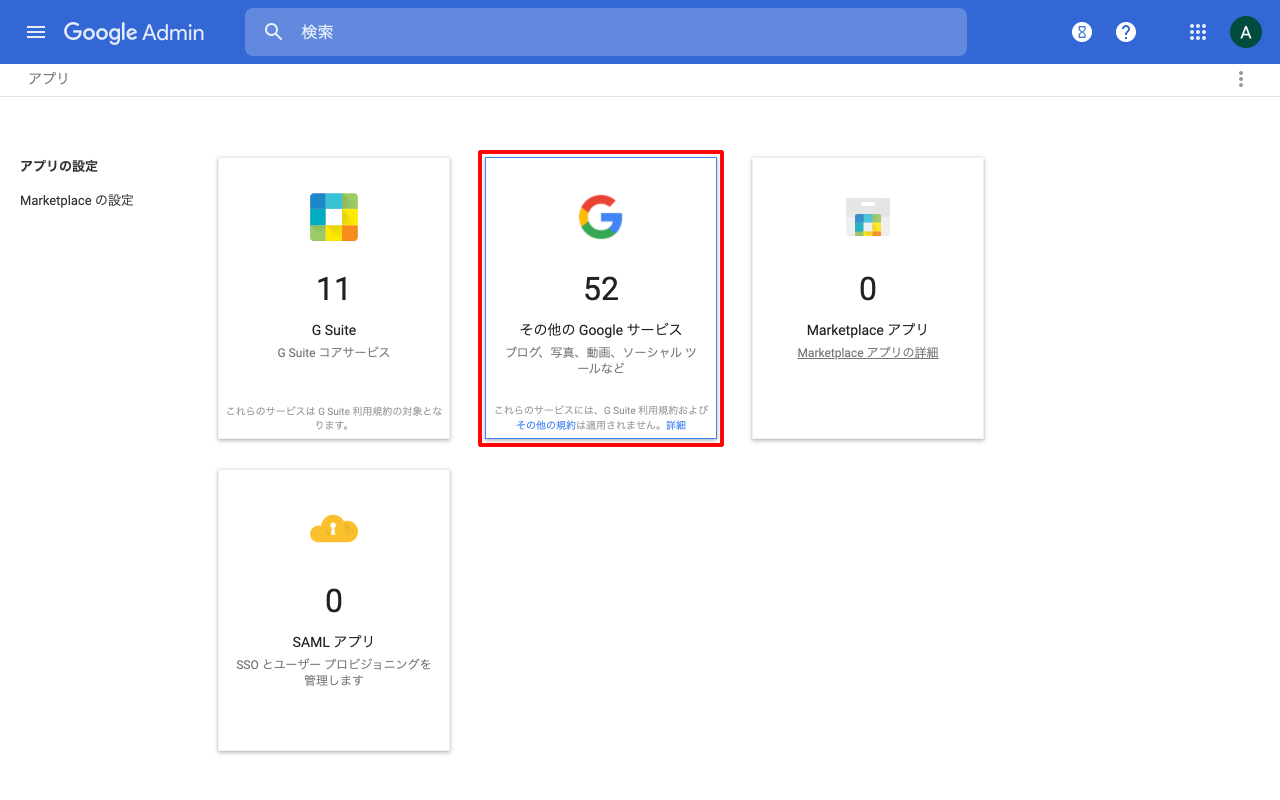Click the G Suite コアサービス subtitle

pyautogui.click(x=334, y=353)
